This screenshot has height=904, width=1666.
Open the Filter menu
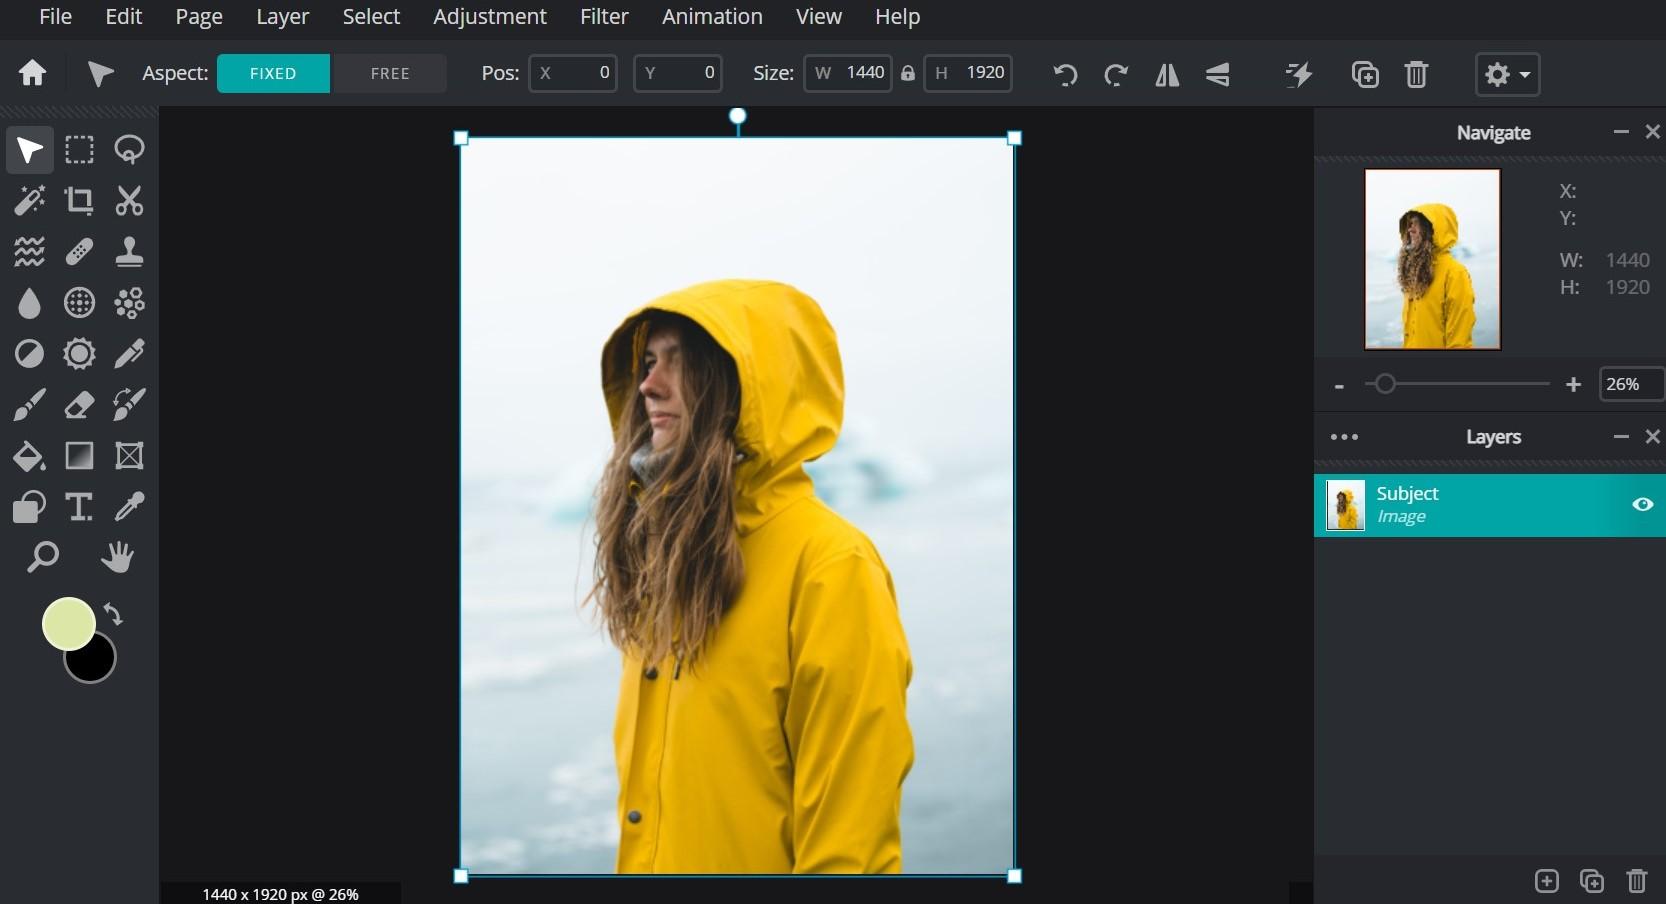(604, 17)
